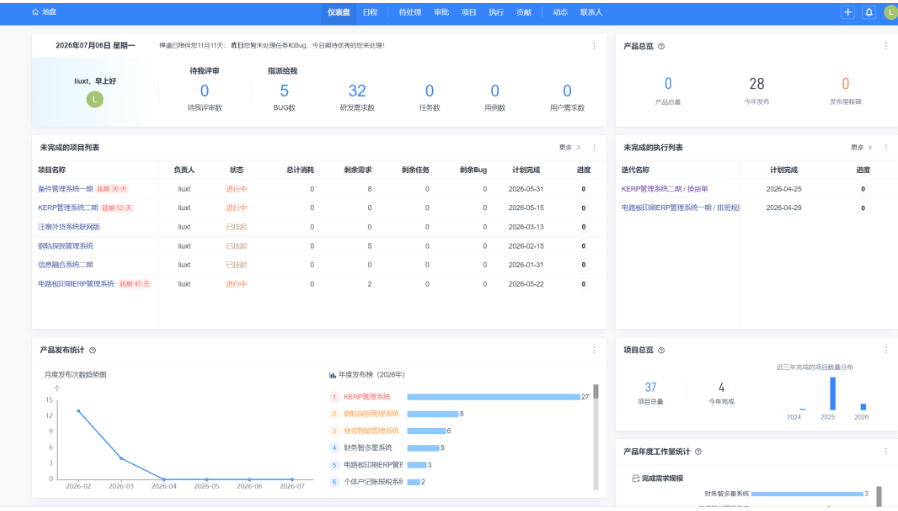Select the 仪表盘 tab
Viewport: 898px width, 511px height.
[338, 12]
